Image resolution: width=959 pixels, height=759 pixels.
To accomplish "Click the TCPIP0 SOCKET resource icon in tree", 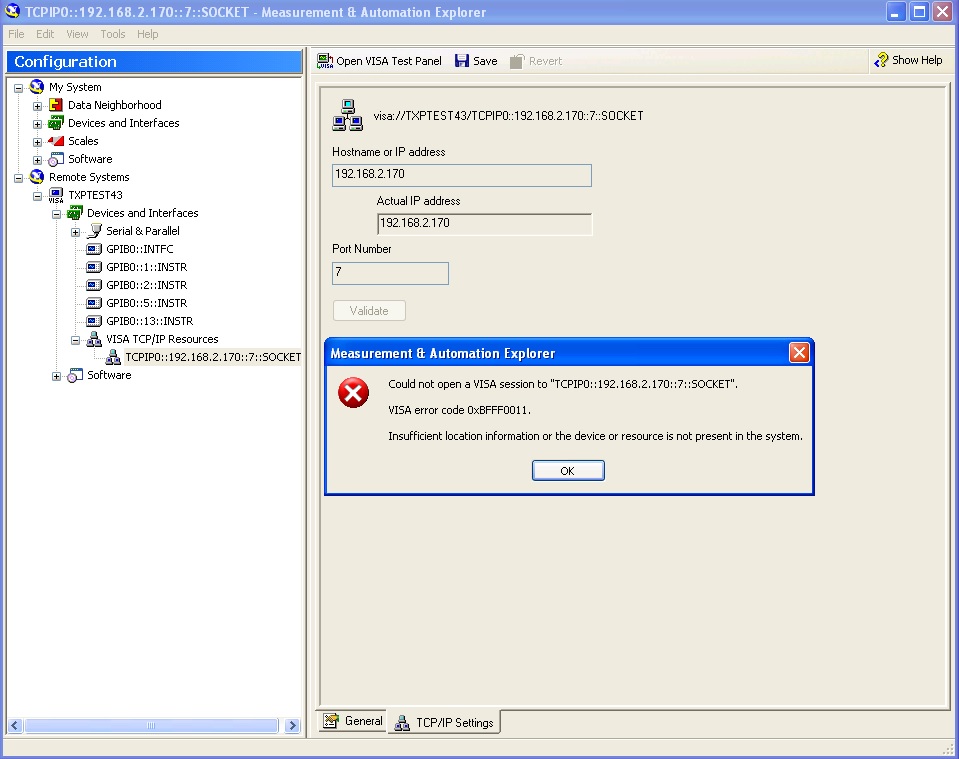I will [x=113, y=357].
